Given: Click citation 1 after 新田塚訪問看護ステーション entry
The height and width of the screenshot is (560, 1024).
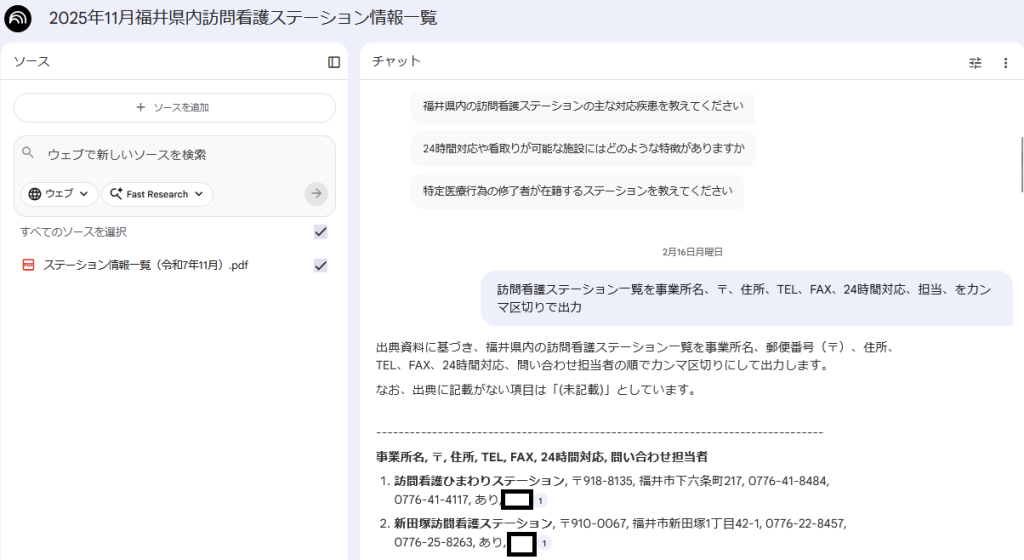Looking at the screenshot, I should pos(546,543).
